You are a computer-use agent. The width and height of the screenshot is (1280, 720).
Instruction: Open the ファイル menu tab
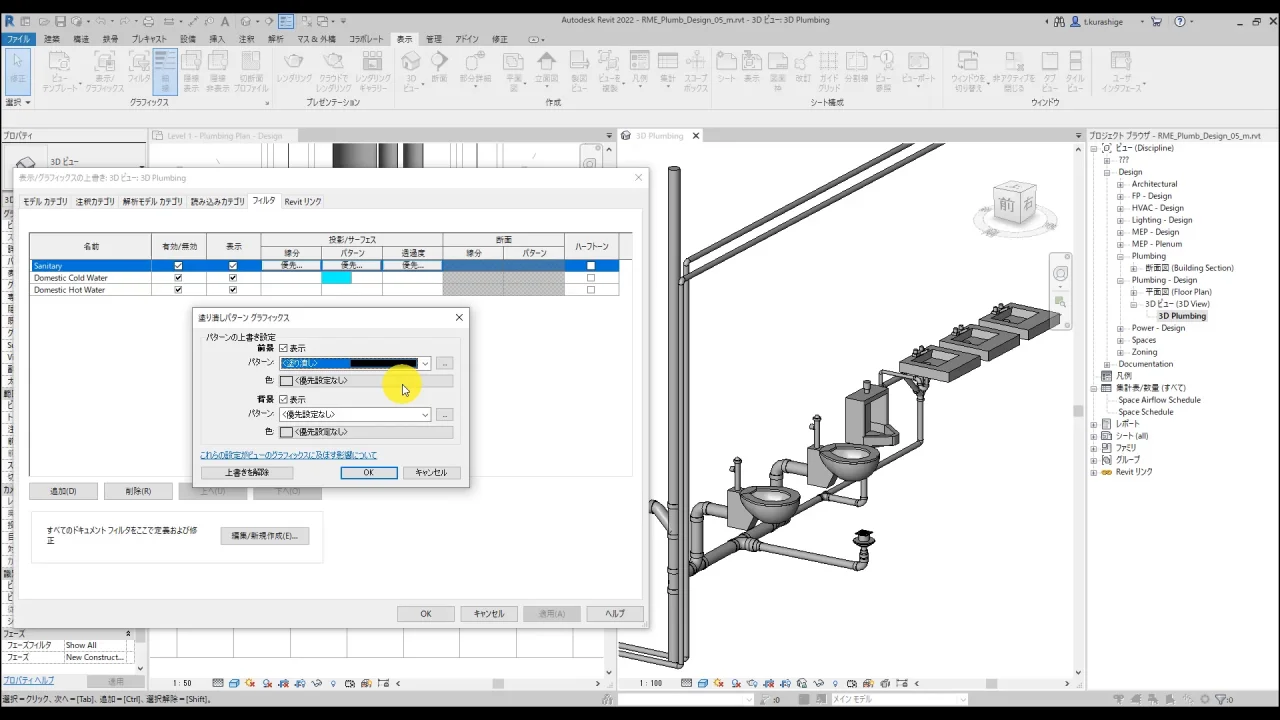tap(18, 39)
